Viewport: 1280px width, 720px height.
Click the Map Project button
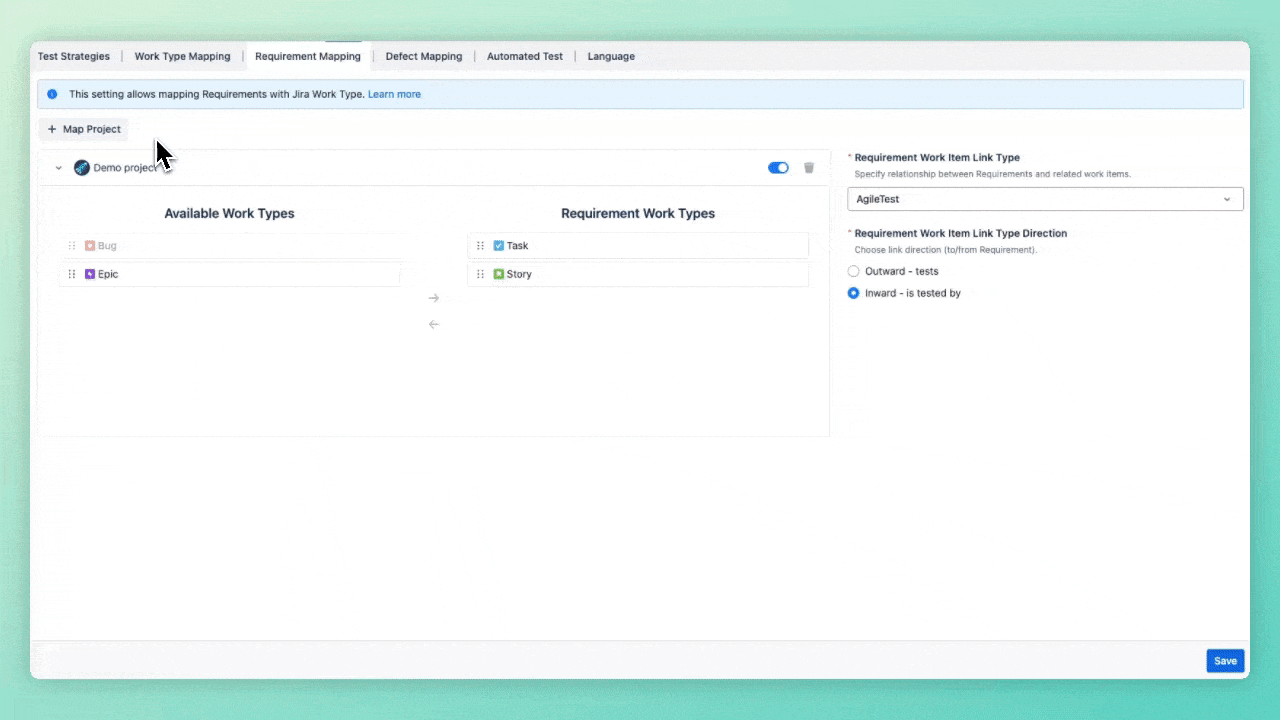coord(84,129)
